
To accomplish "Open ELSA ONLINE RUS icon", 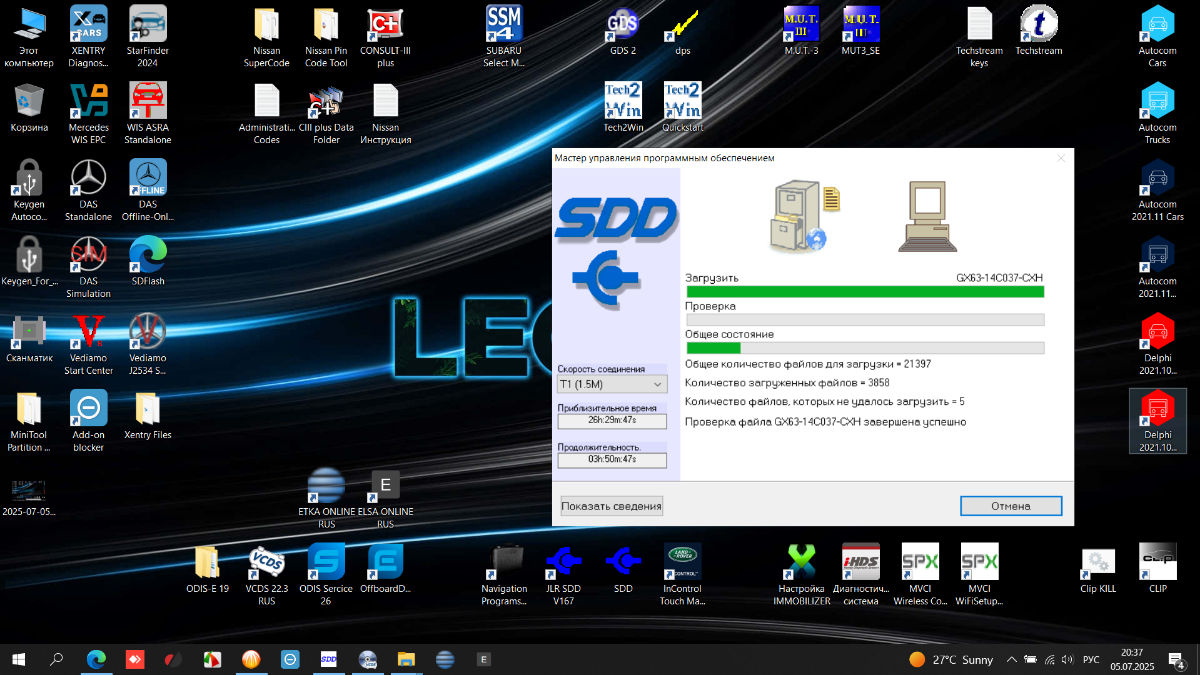I will pyautogui.click(x=385, y=497).
